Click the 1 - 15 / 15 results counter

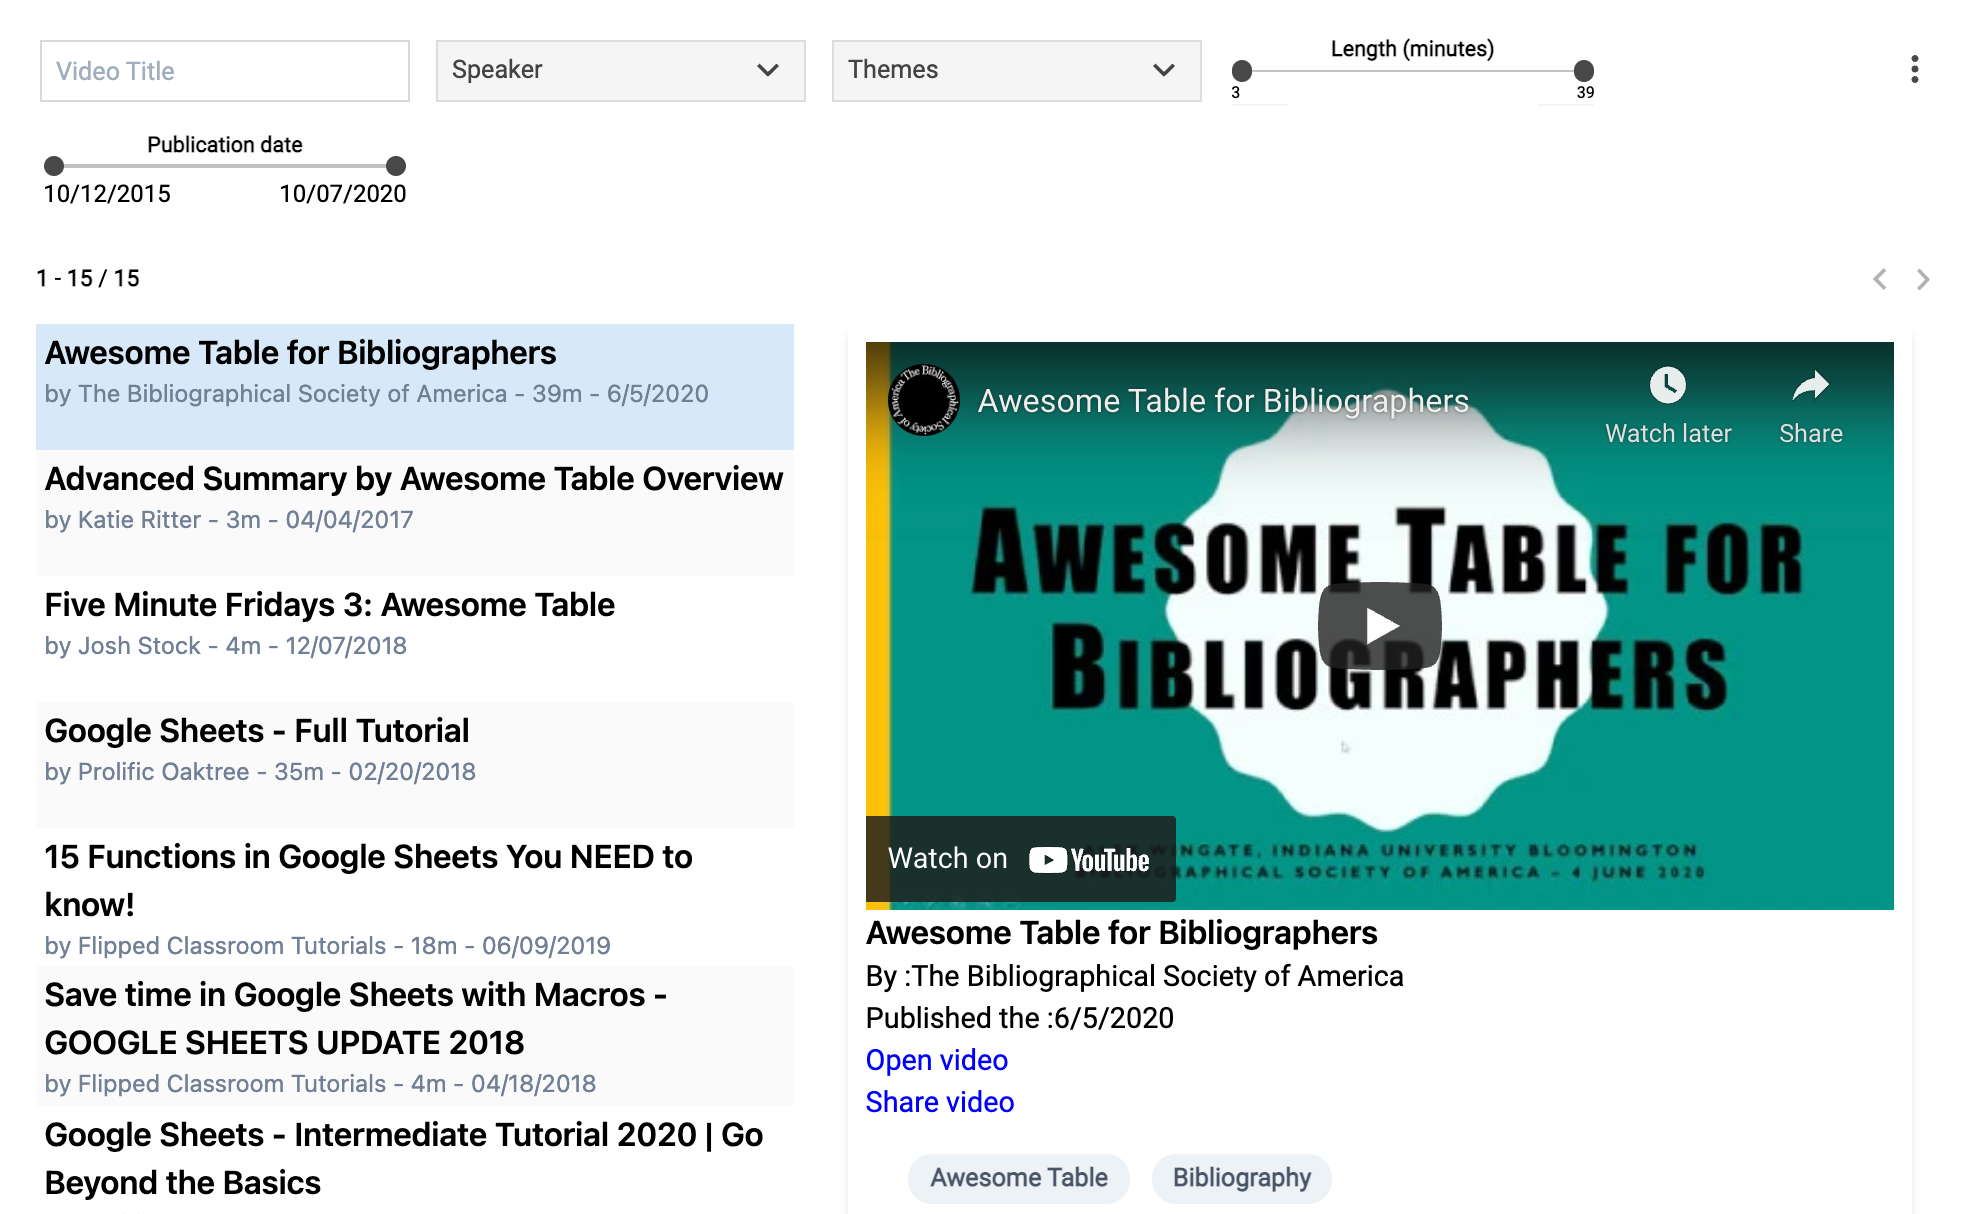click(88, 278)
